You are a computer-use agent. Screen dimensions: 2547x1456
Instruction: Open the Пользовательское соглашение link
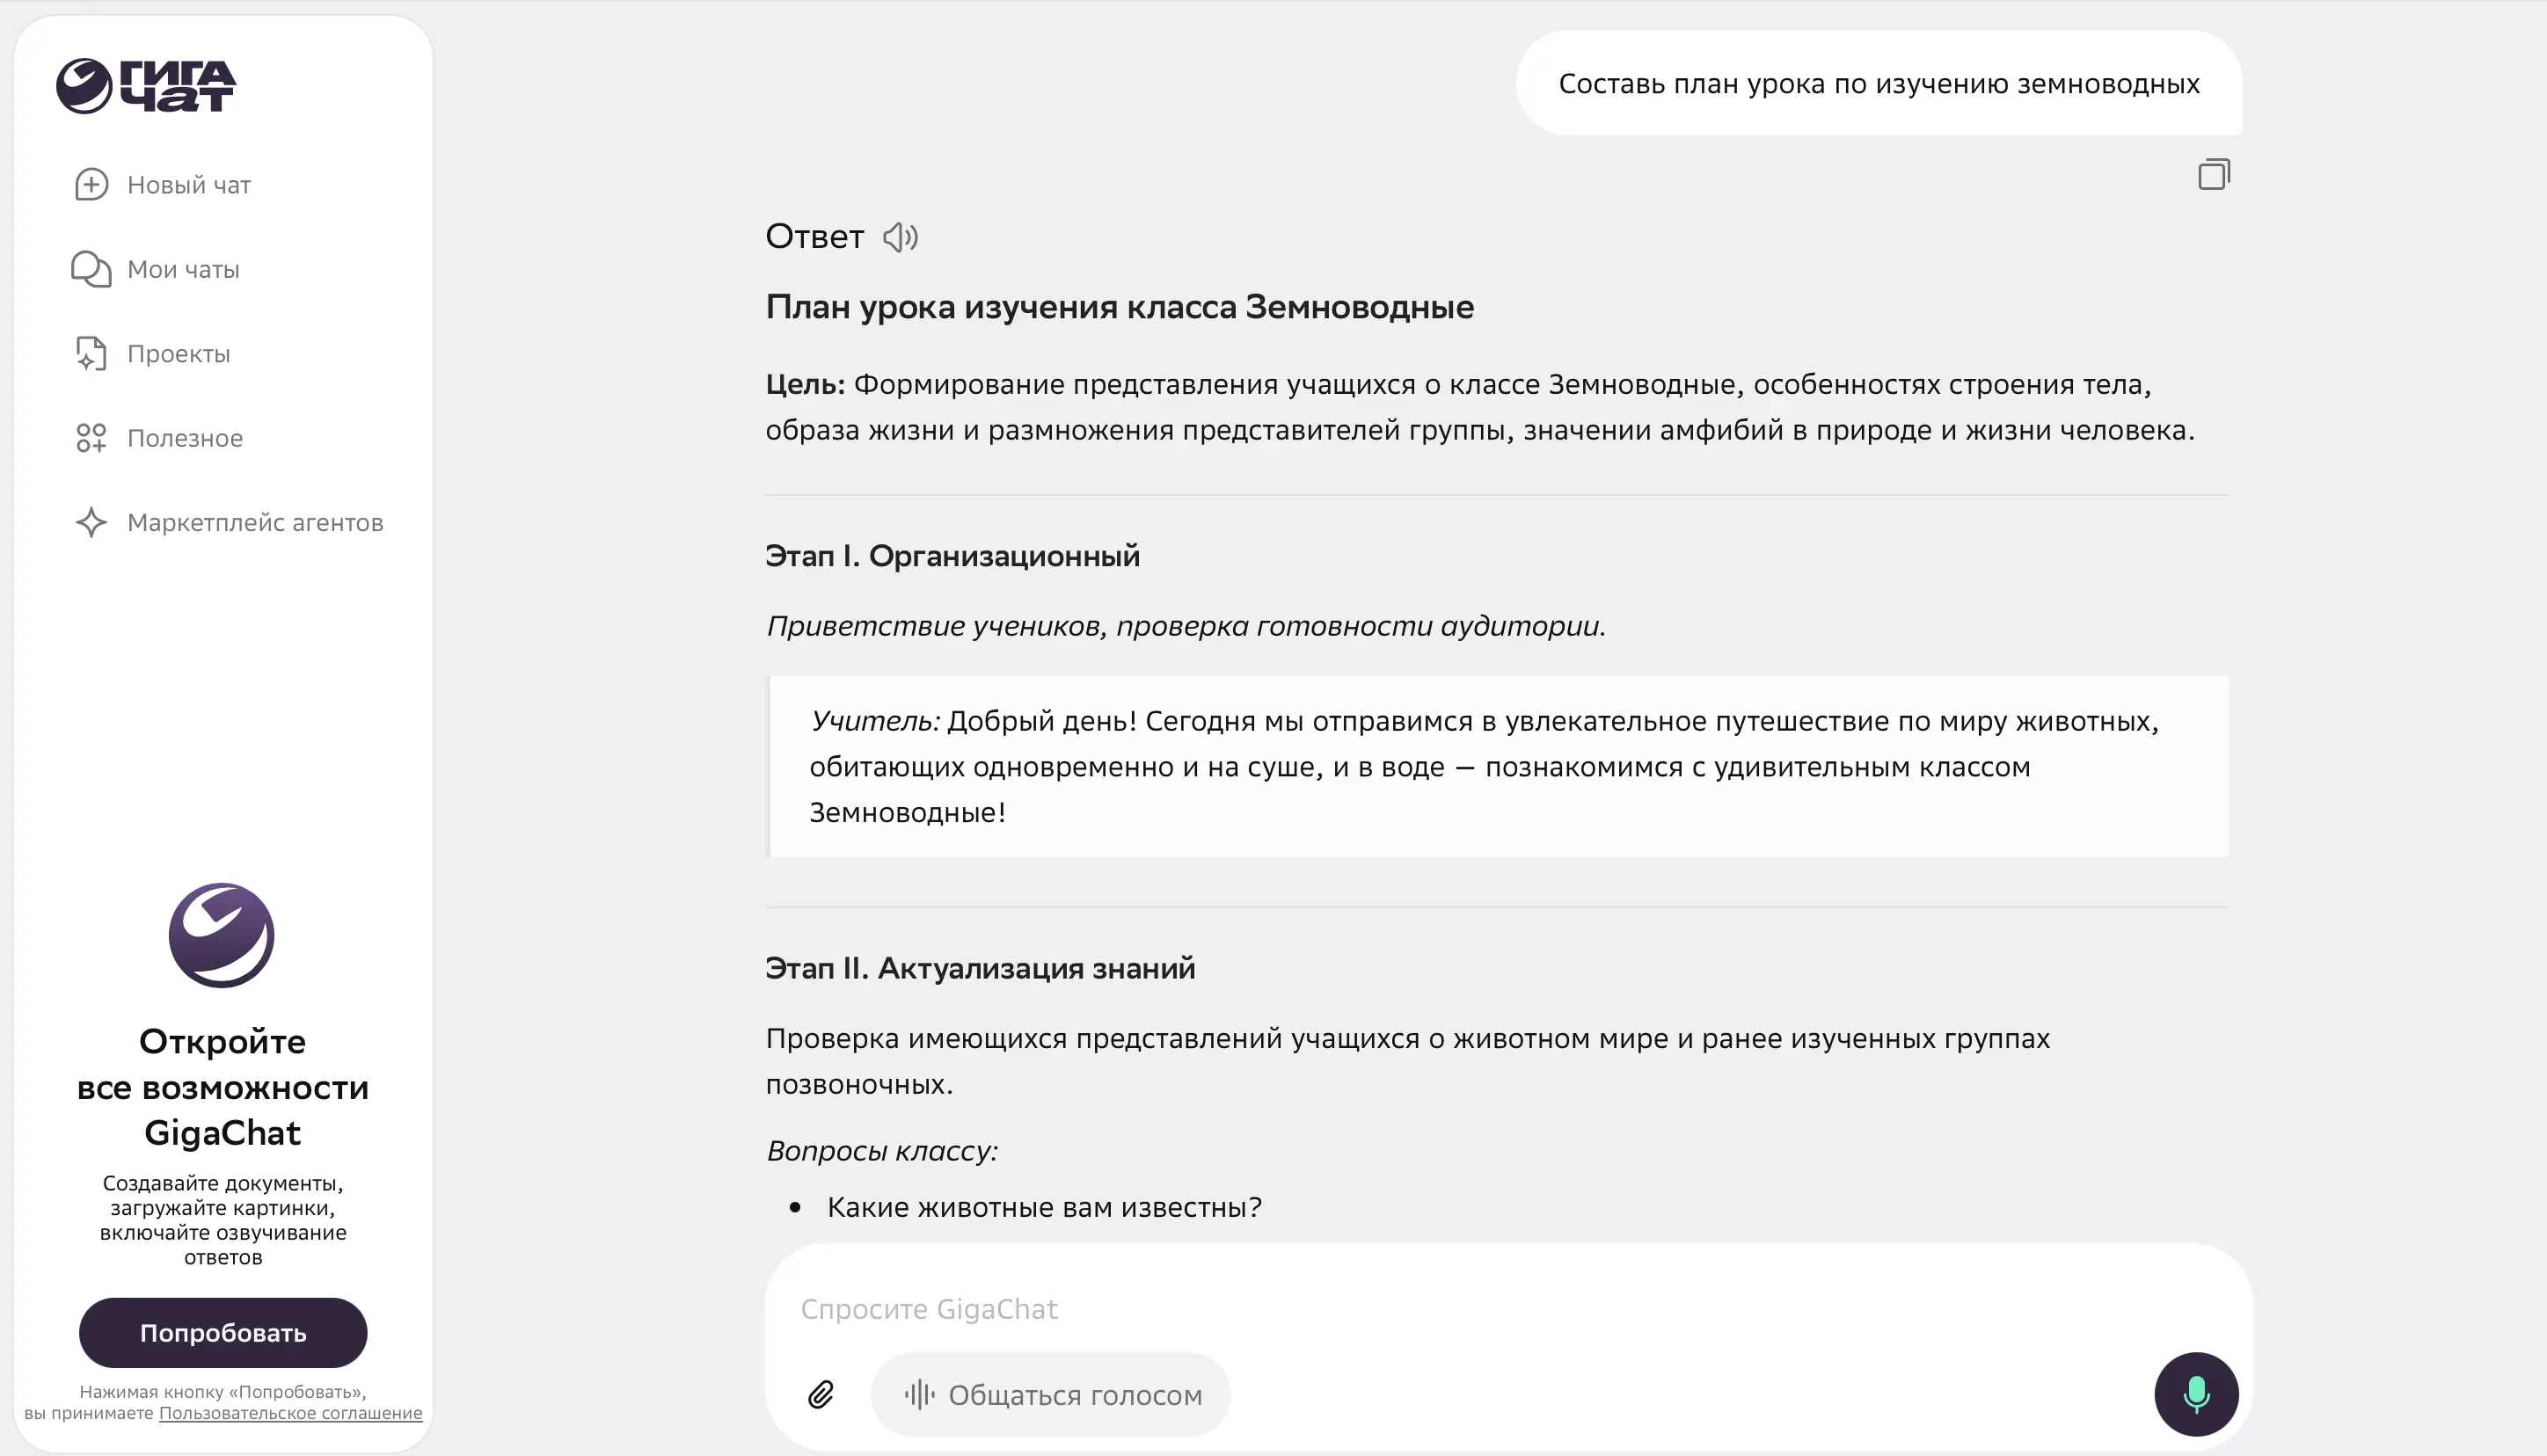[289, 1413]
